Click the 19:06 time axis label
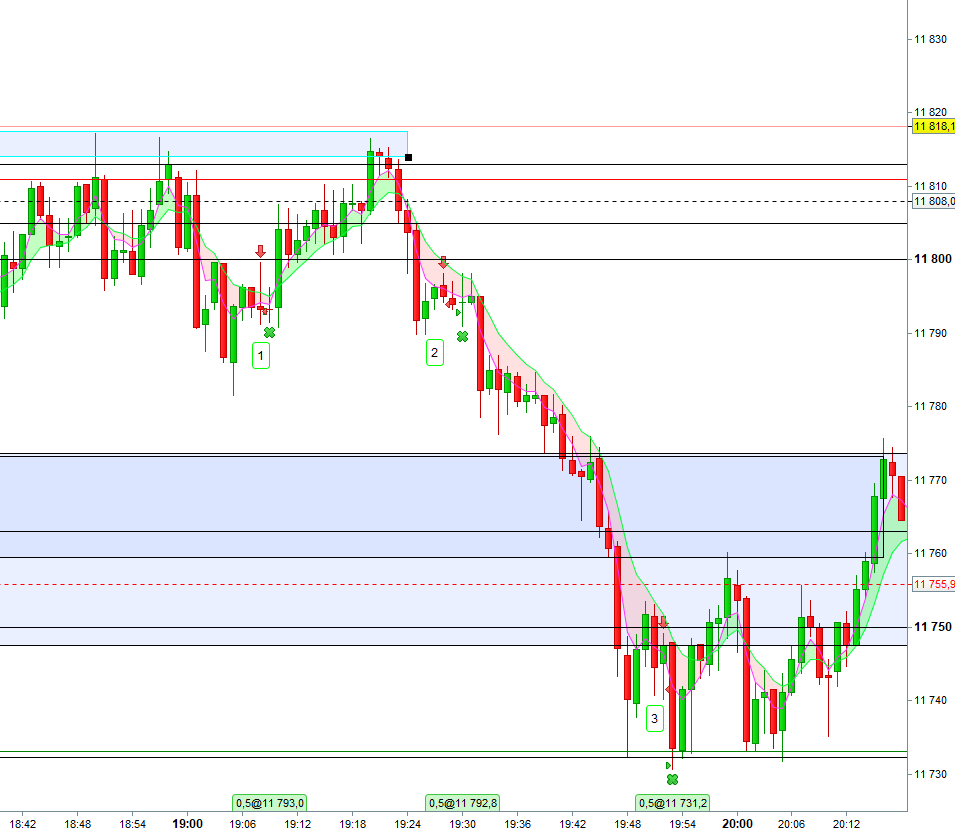955x830 pixels. pyautogui.click(x=242, y=824)
